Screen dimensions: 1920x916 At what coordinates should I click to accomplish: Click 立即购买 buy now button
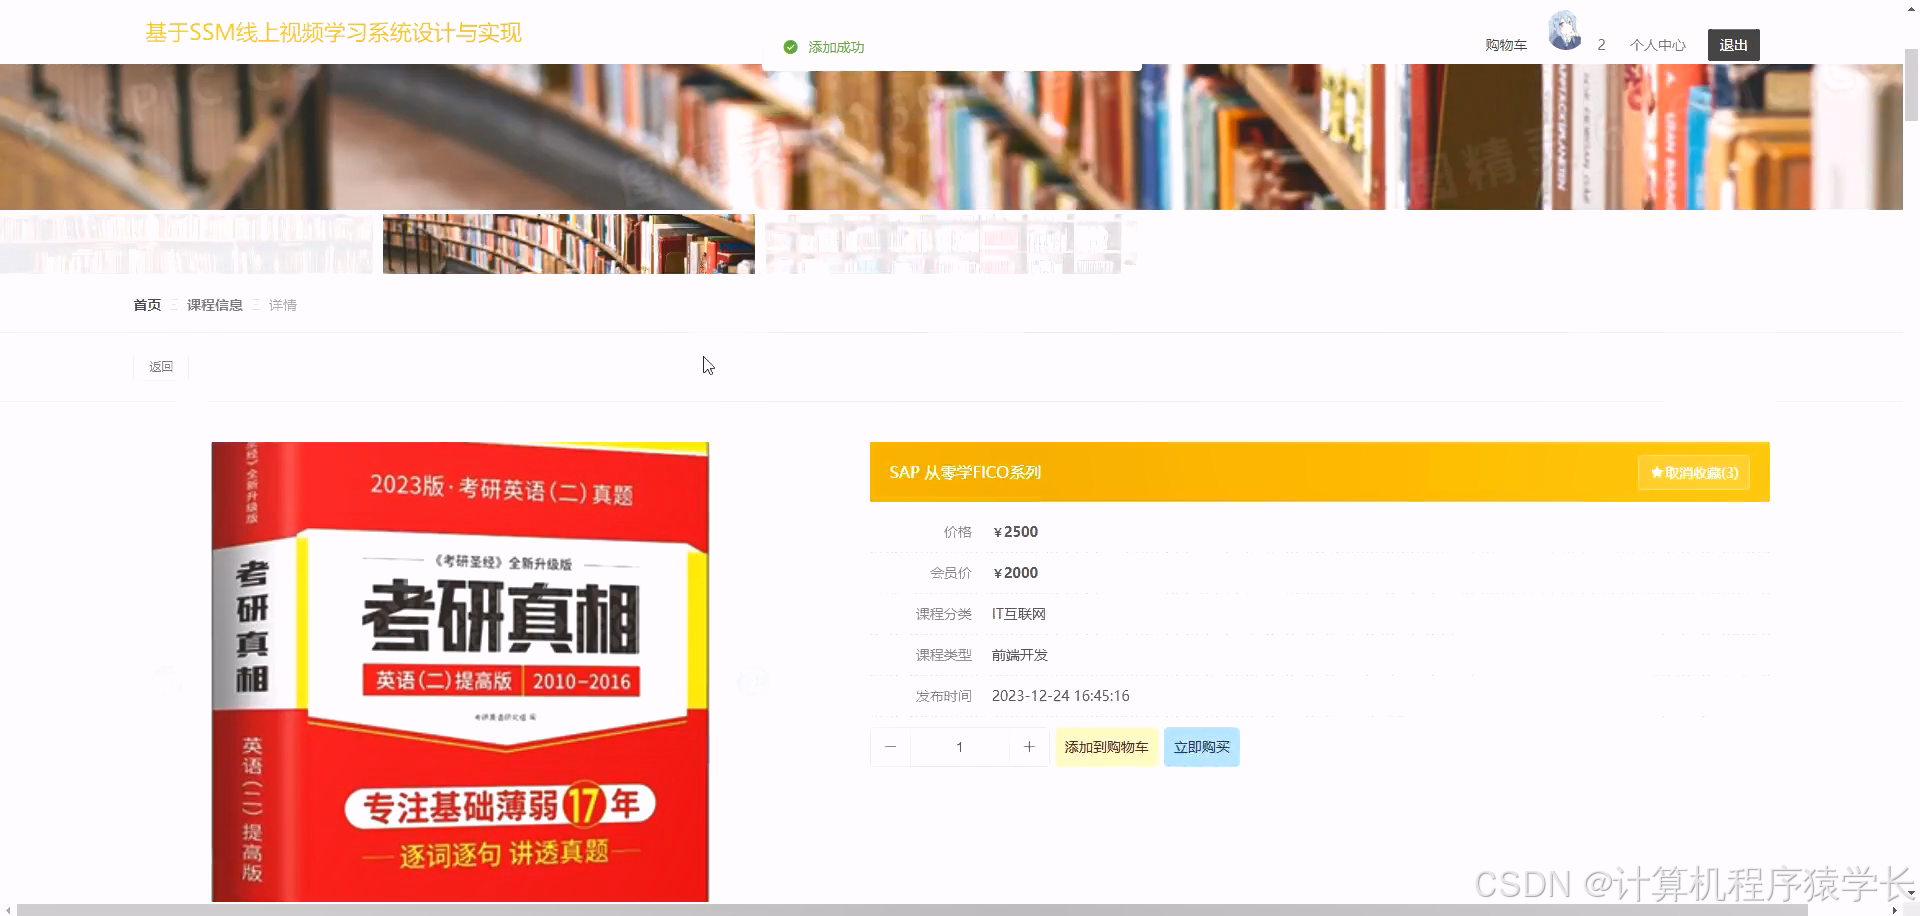(1202, 747)
